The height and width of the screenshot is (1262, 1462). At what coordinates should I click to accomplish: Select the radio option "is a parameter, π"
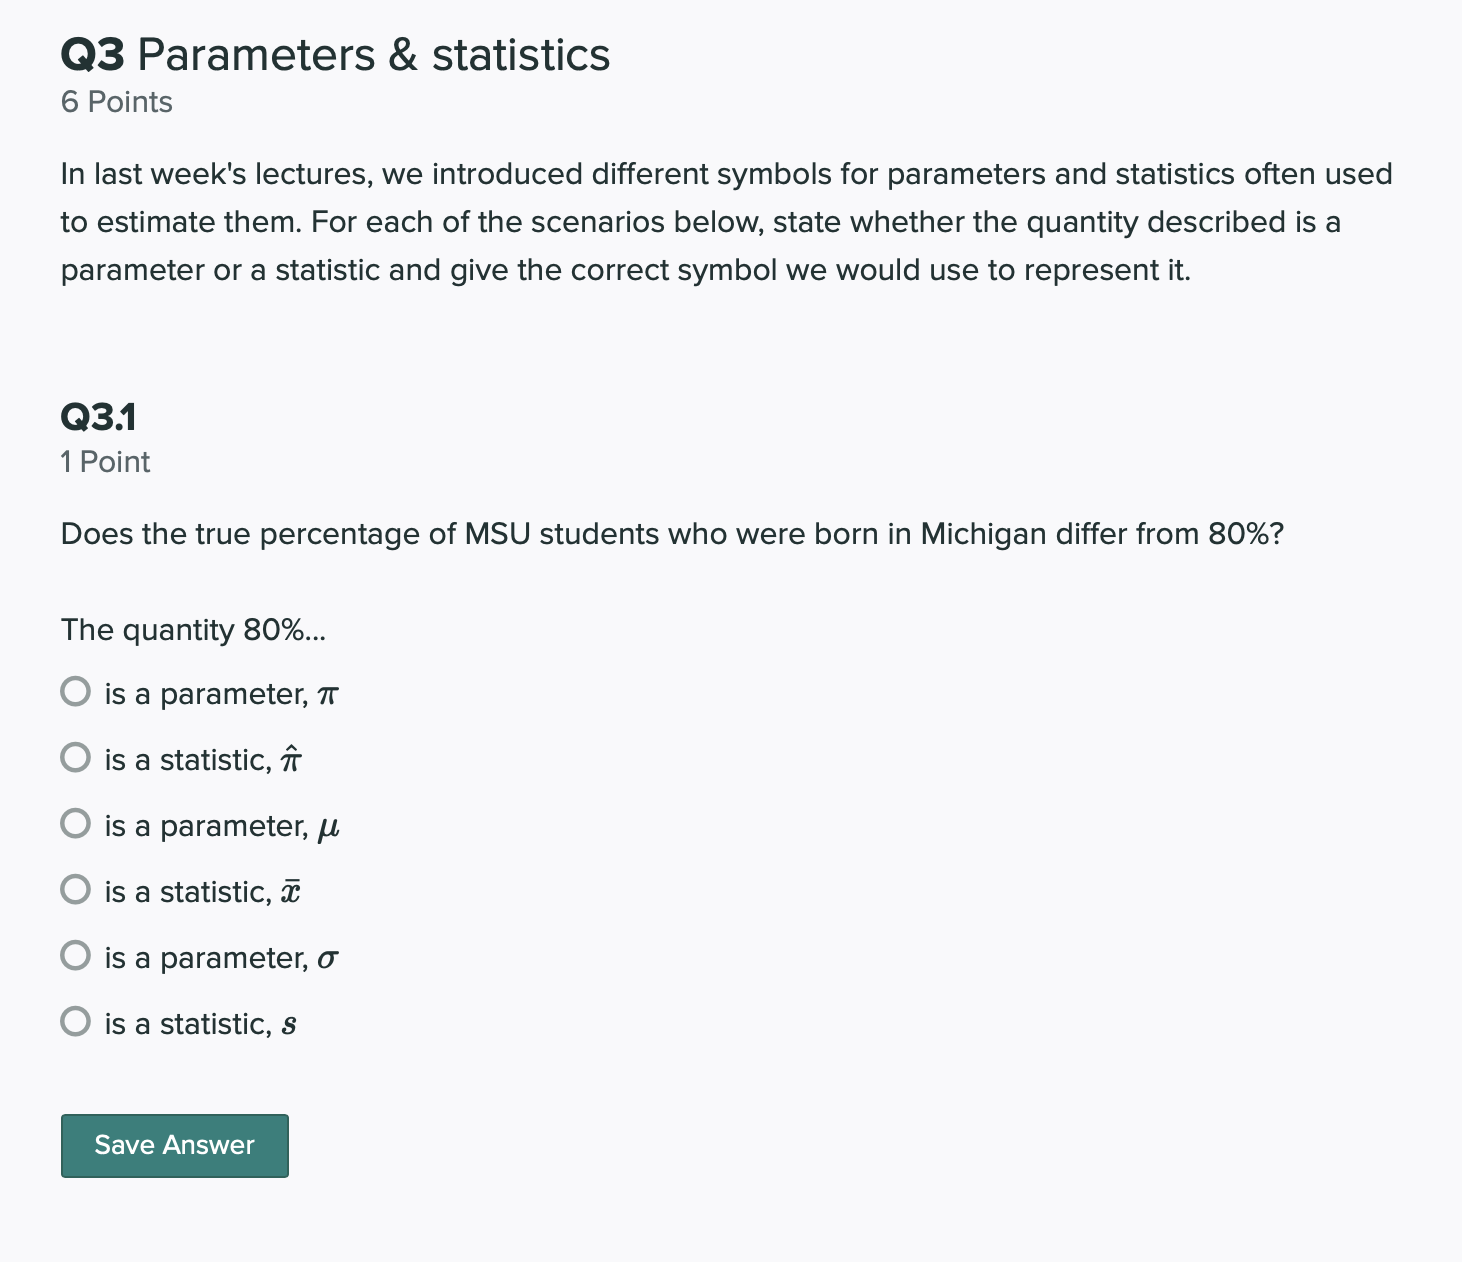click(75, 691)
